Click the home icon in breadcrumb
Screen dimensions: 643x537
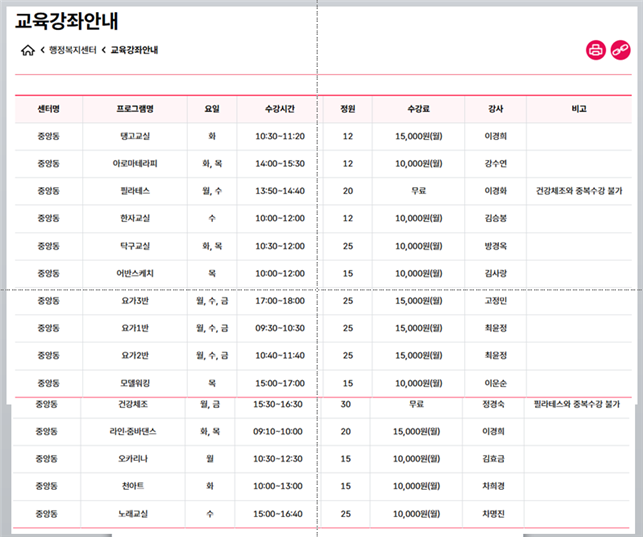coord(27,50)
